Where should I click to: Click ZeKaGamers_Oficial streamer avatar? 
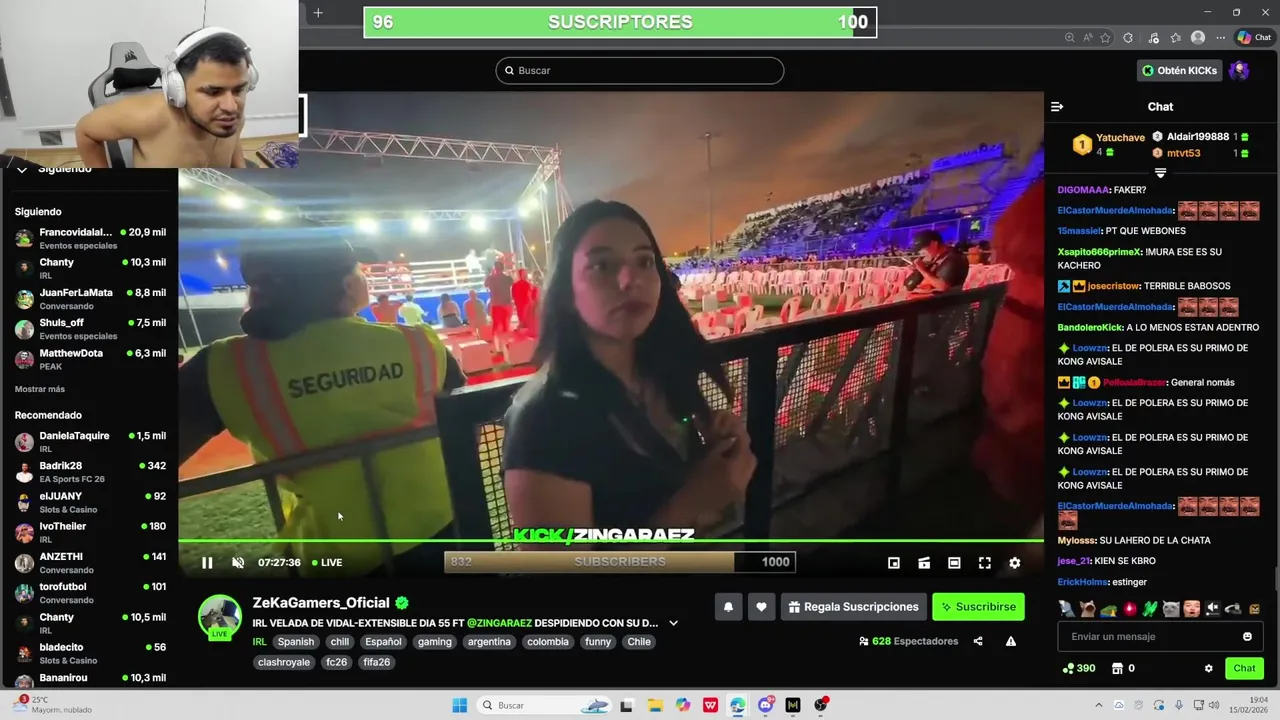(219, 617)
